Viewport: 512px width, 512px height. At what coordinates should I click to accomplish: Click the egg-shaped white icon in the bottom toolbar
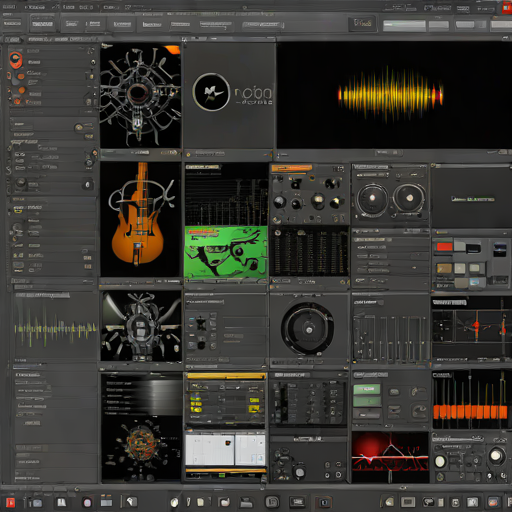click(174, 502)
